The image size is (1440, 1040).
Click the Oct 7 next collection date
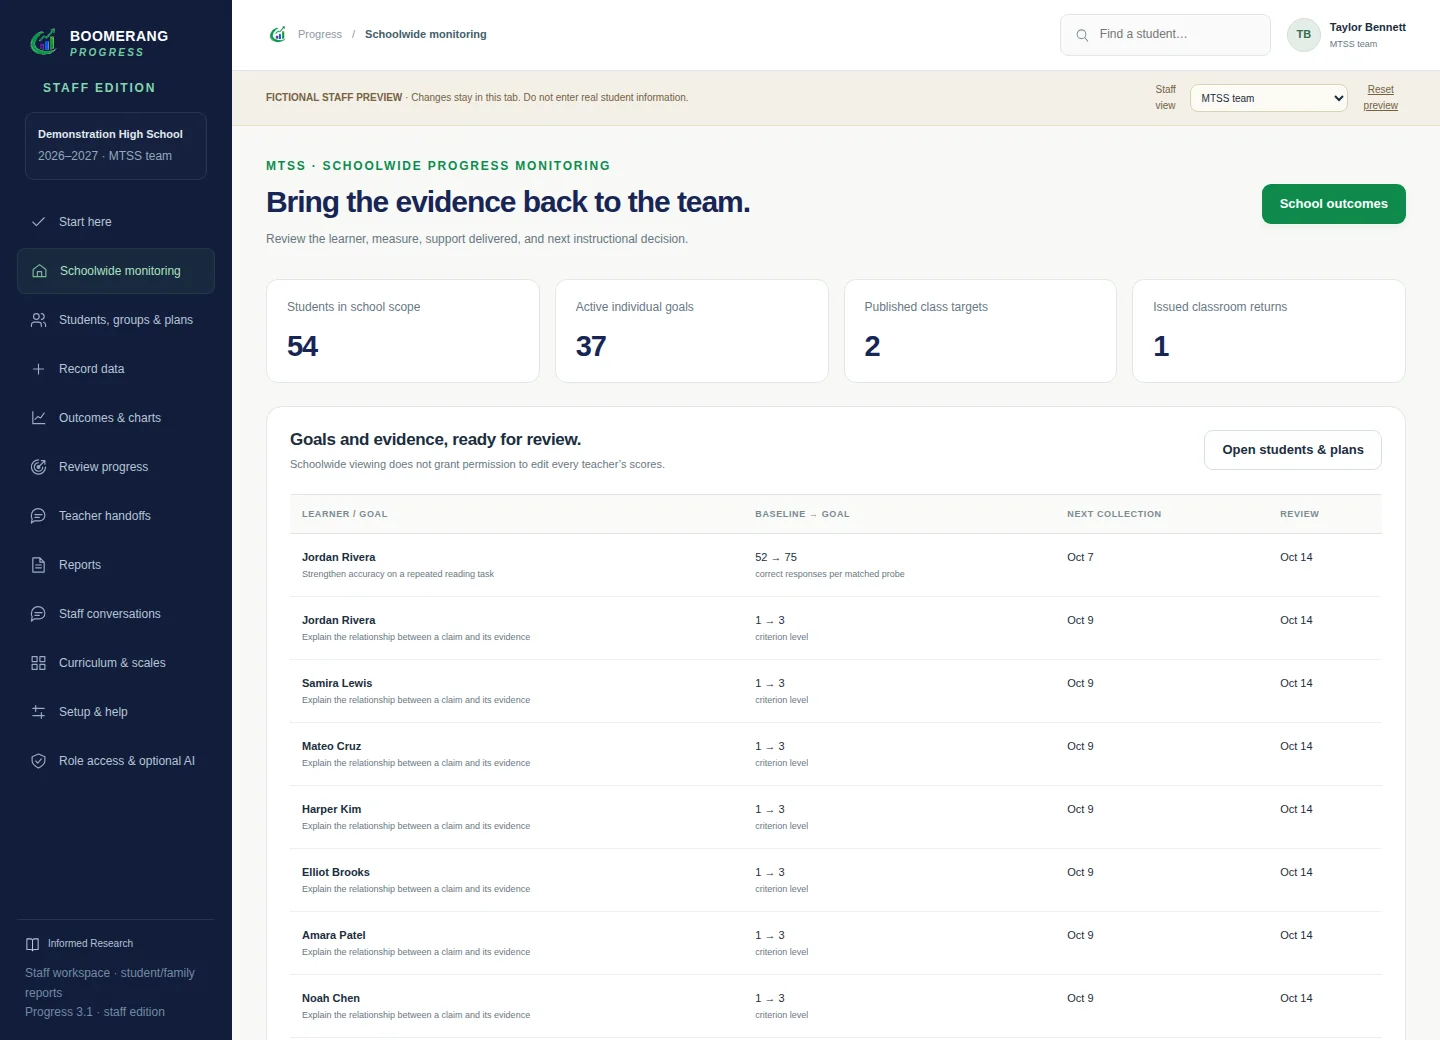pos(1080,558)
